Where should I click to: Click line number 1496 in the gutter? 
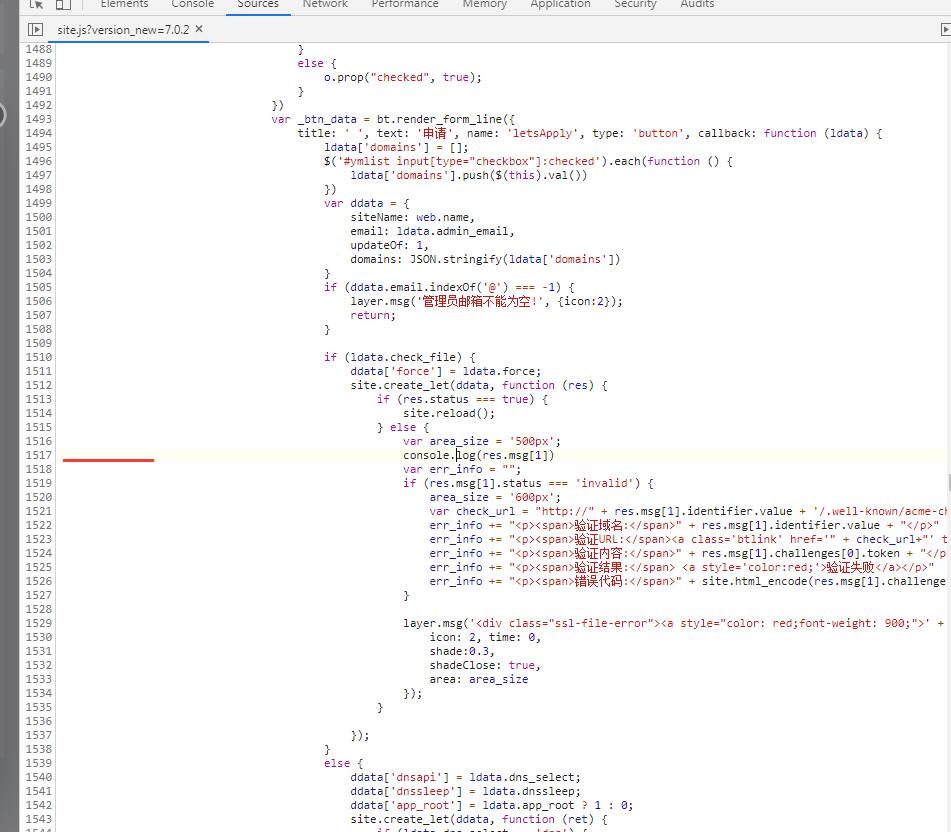click(x=39, y=161)
